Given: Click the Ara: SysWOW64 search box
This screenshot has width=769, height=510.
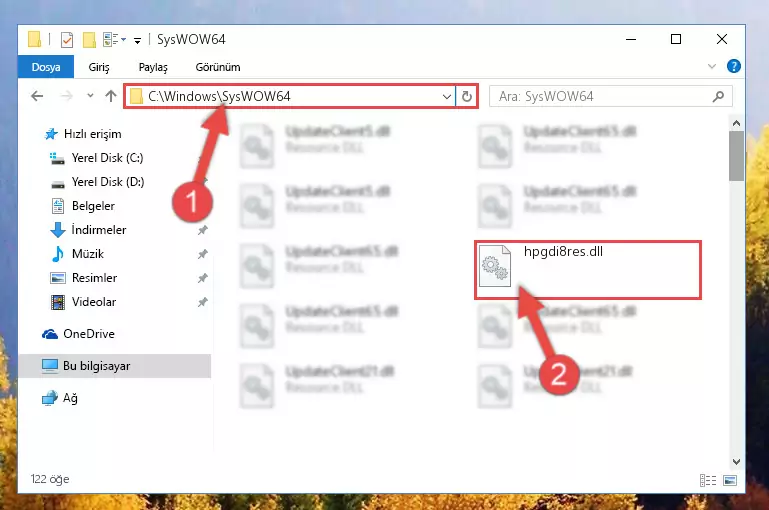Looking at the screenshot, I should coord(611,96).
